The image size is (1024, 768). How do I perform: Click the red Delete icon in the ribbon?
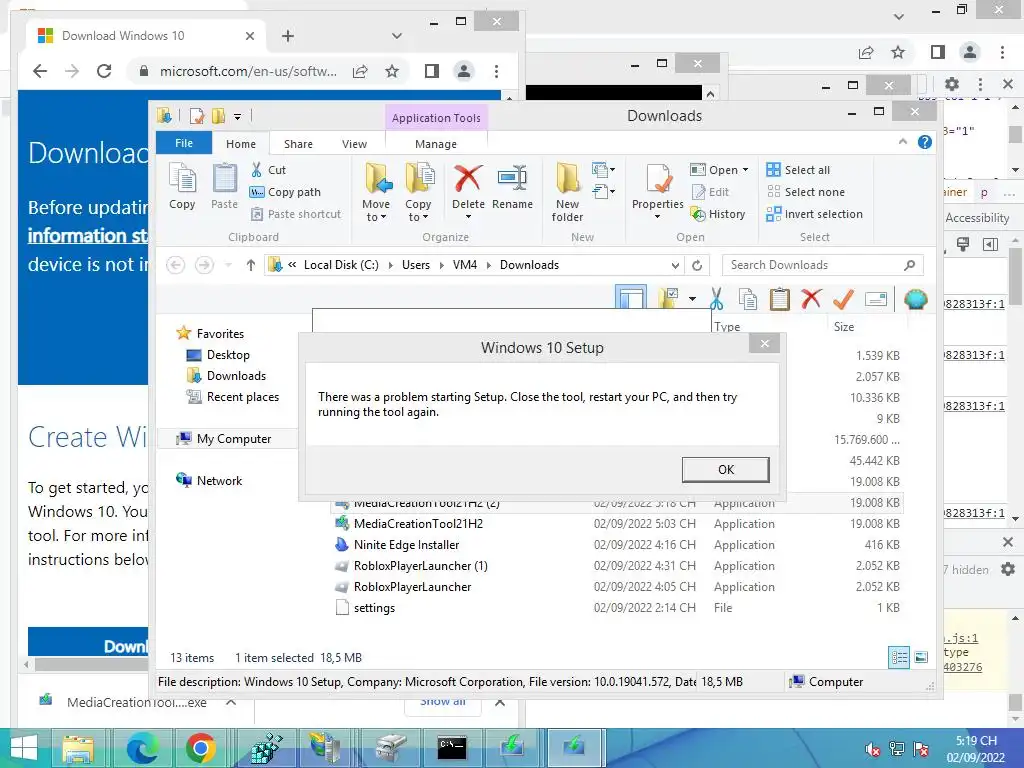point(468,178)
